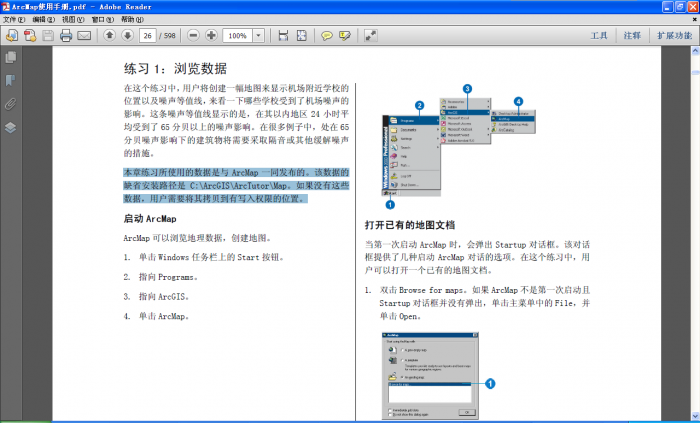The height and width of the screenshot is (423, 700).
Task: Open the 帮助 menu
Action: coord(132,20)
